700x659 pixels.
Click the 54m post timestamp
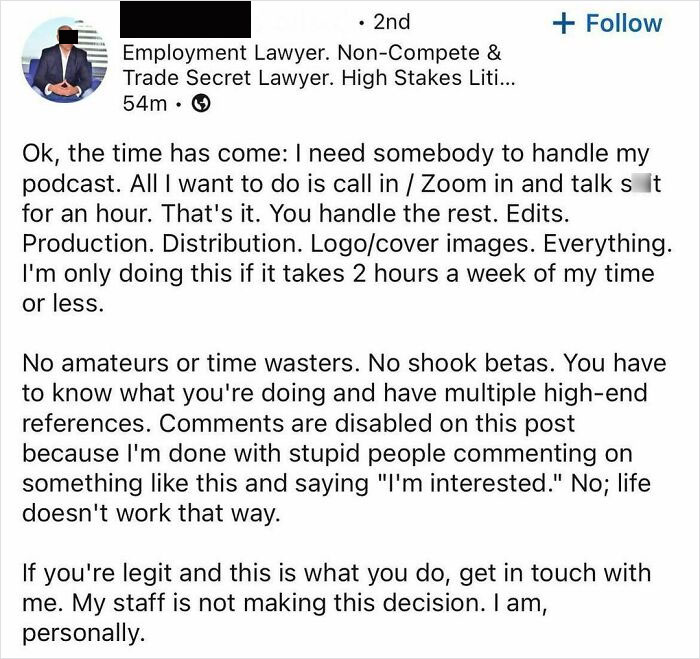pos(139,103)
